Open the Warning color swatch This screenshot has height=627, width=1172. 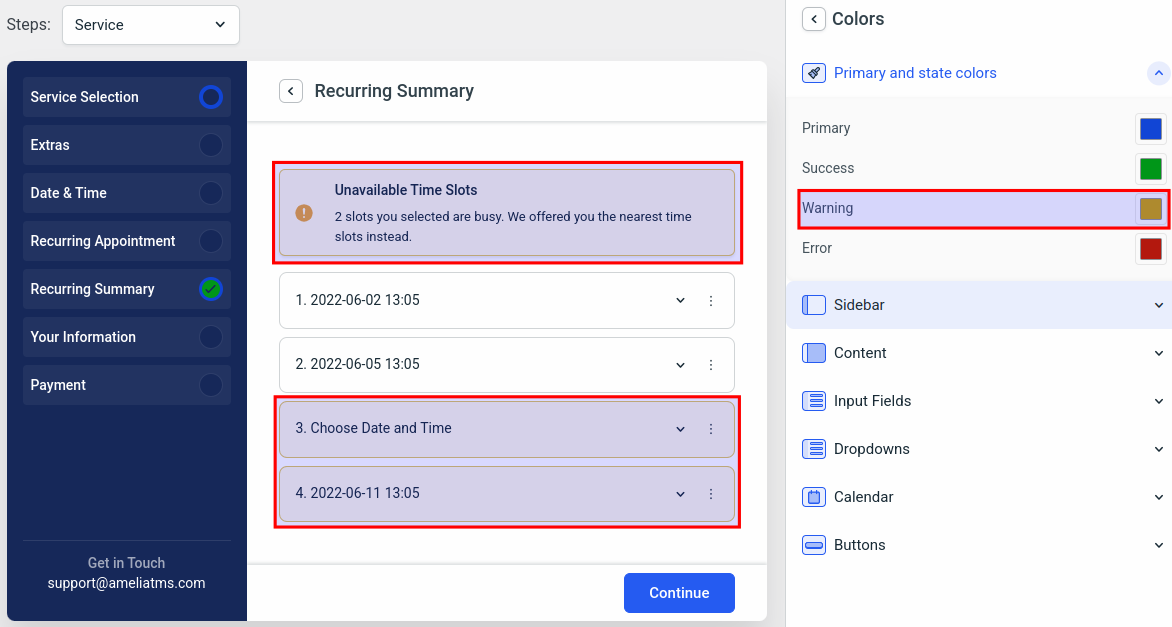[1150, 208]
